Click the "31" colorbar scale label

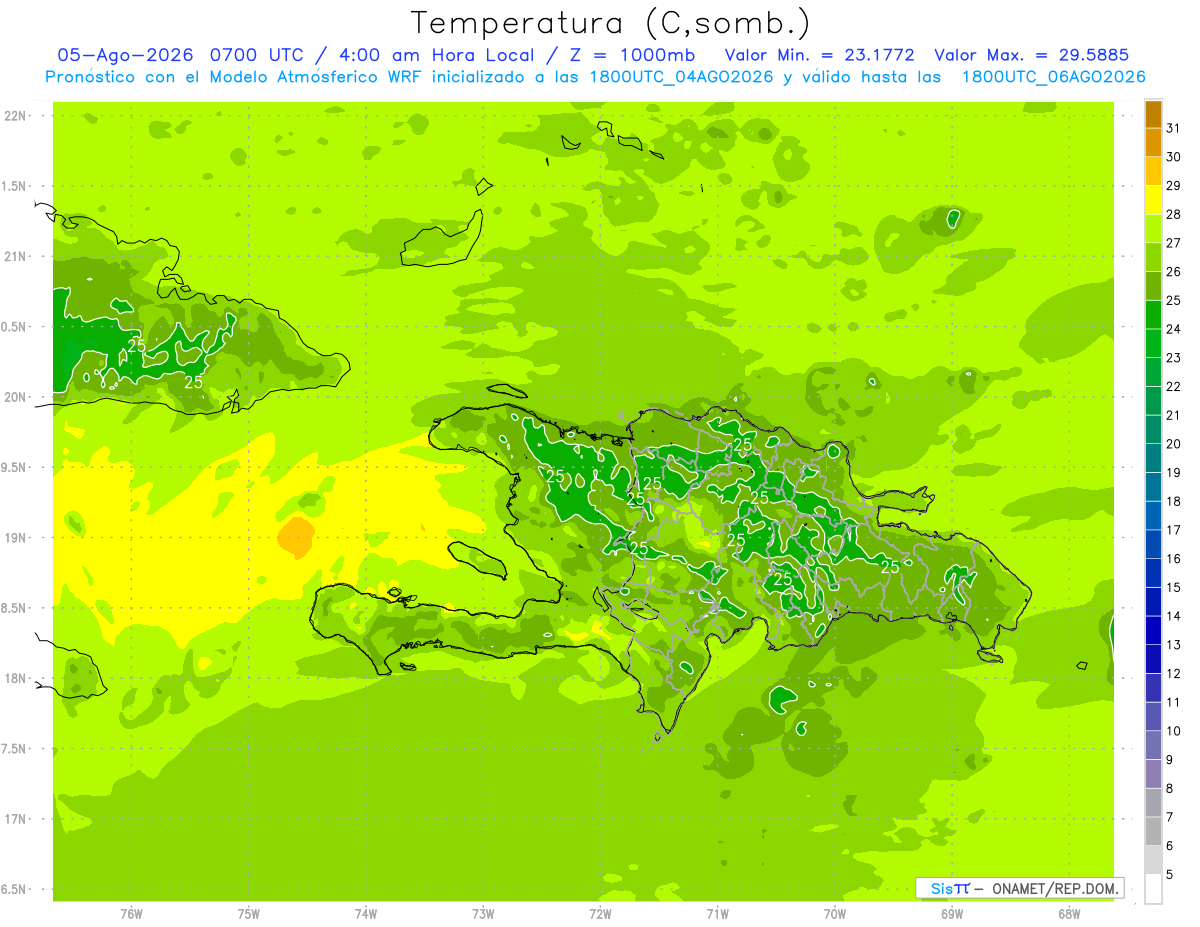pyautogui.click(x=1174, y=128)
